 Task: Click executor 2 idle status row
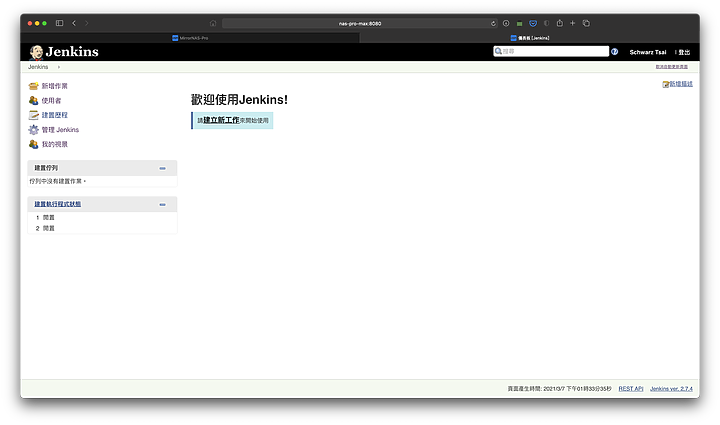click(102, 228)
